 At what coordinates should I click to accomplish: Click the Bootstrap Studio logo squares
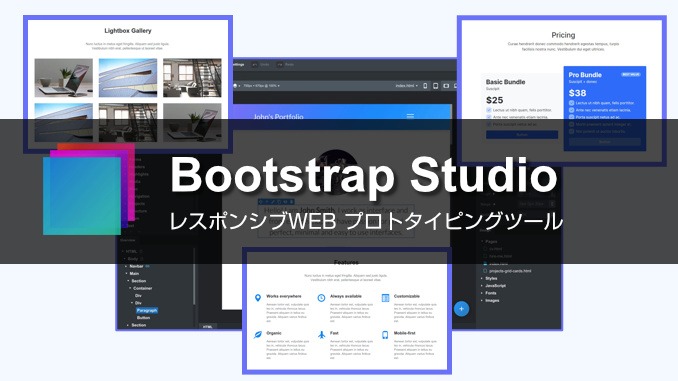pos(89,189)
